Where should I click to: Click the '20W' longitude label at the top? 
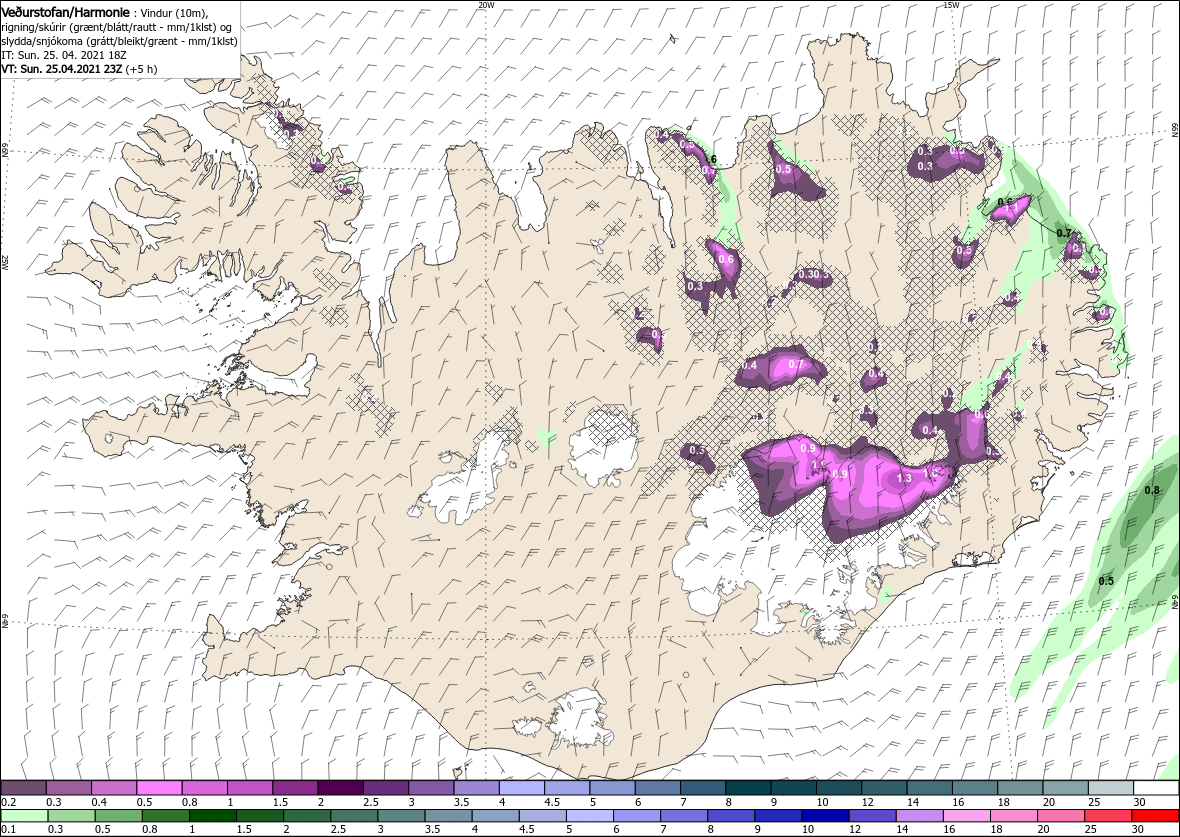click(x=487, y=5)
